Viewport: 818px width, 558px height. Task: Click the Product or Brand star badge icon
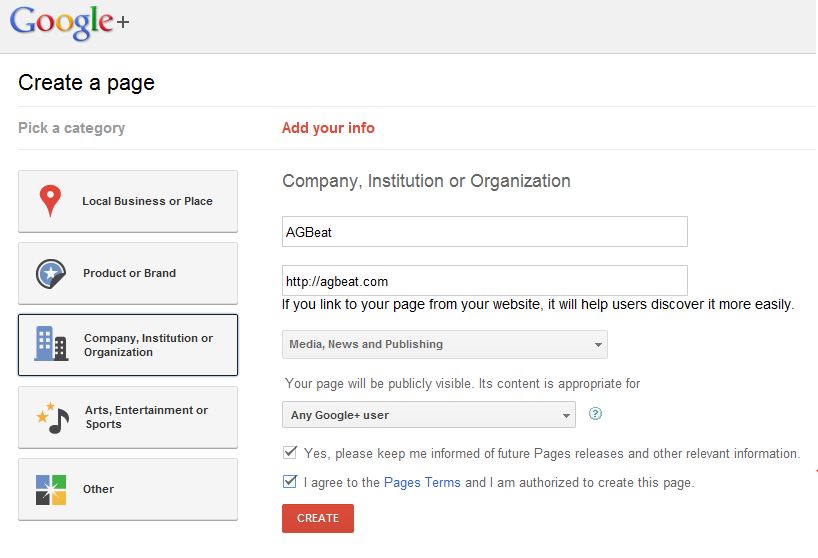pyautogui.click(x=51, y=273)
